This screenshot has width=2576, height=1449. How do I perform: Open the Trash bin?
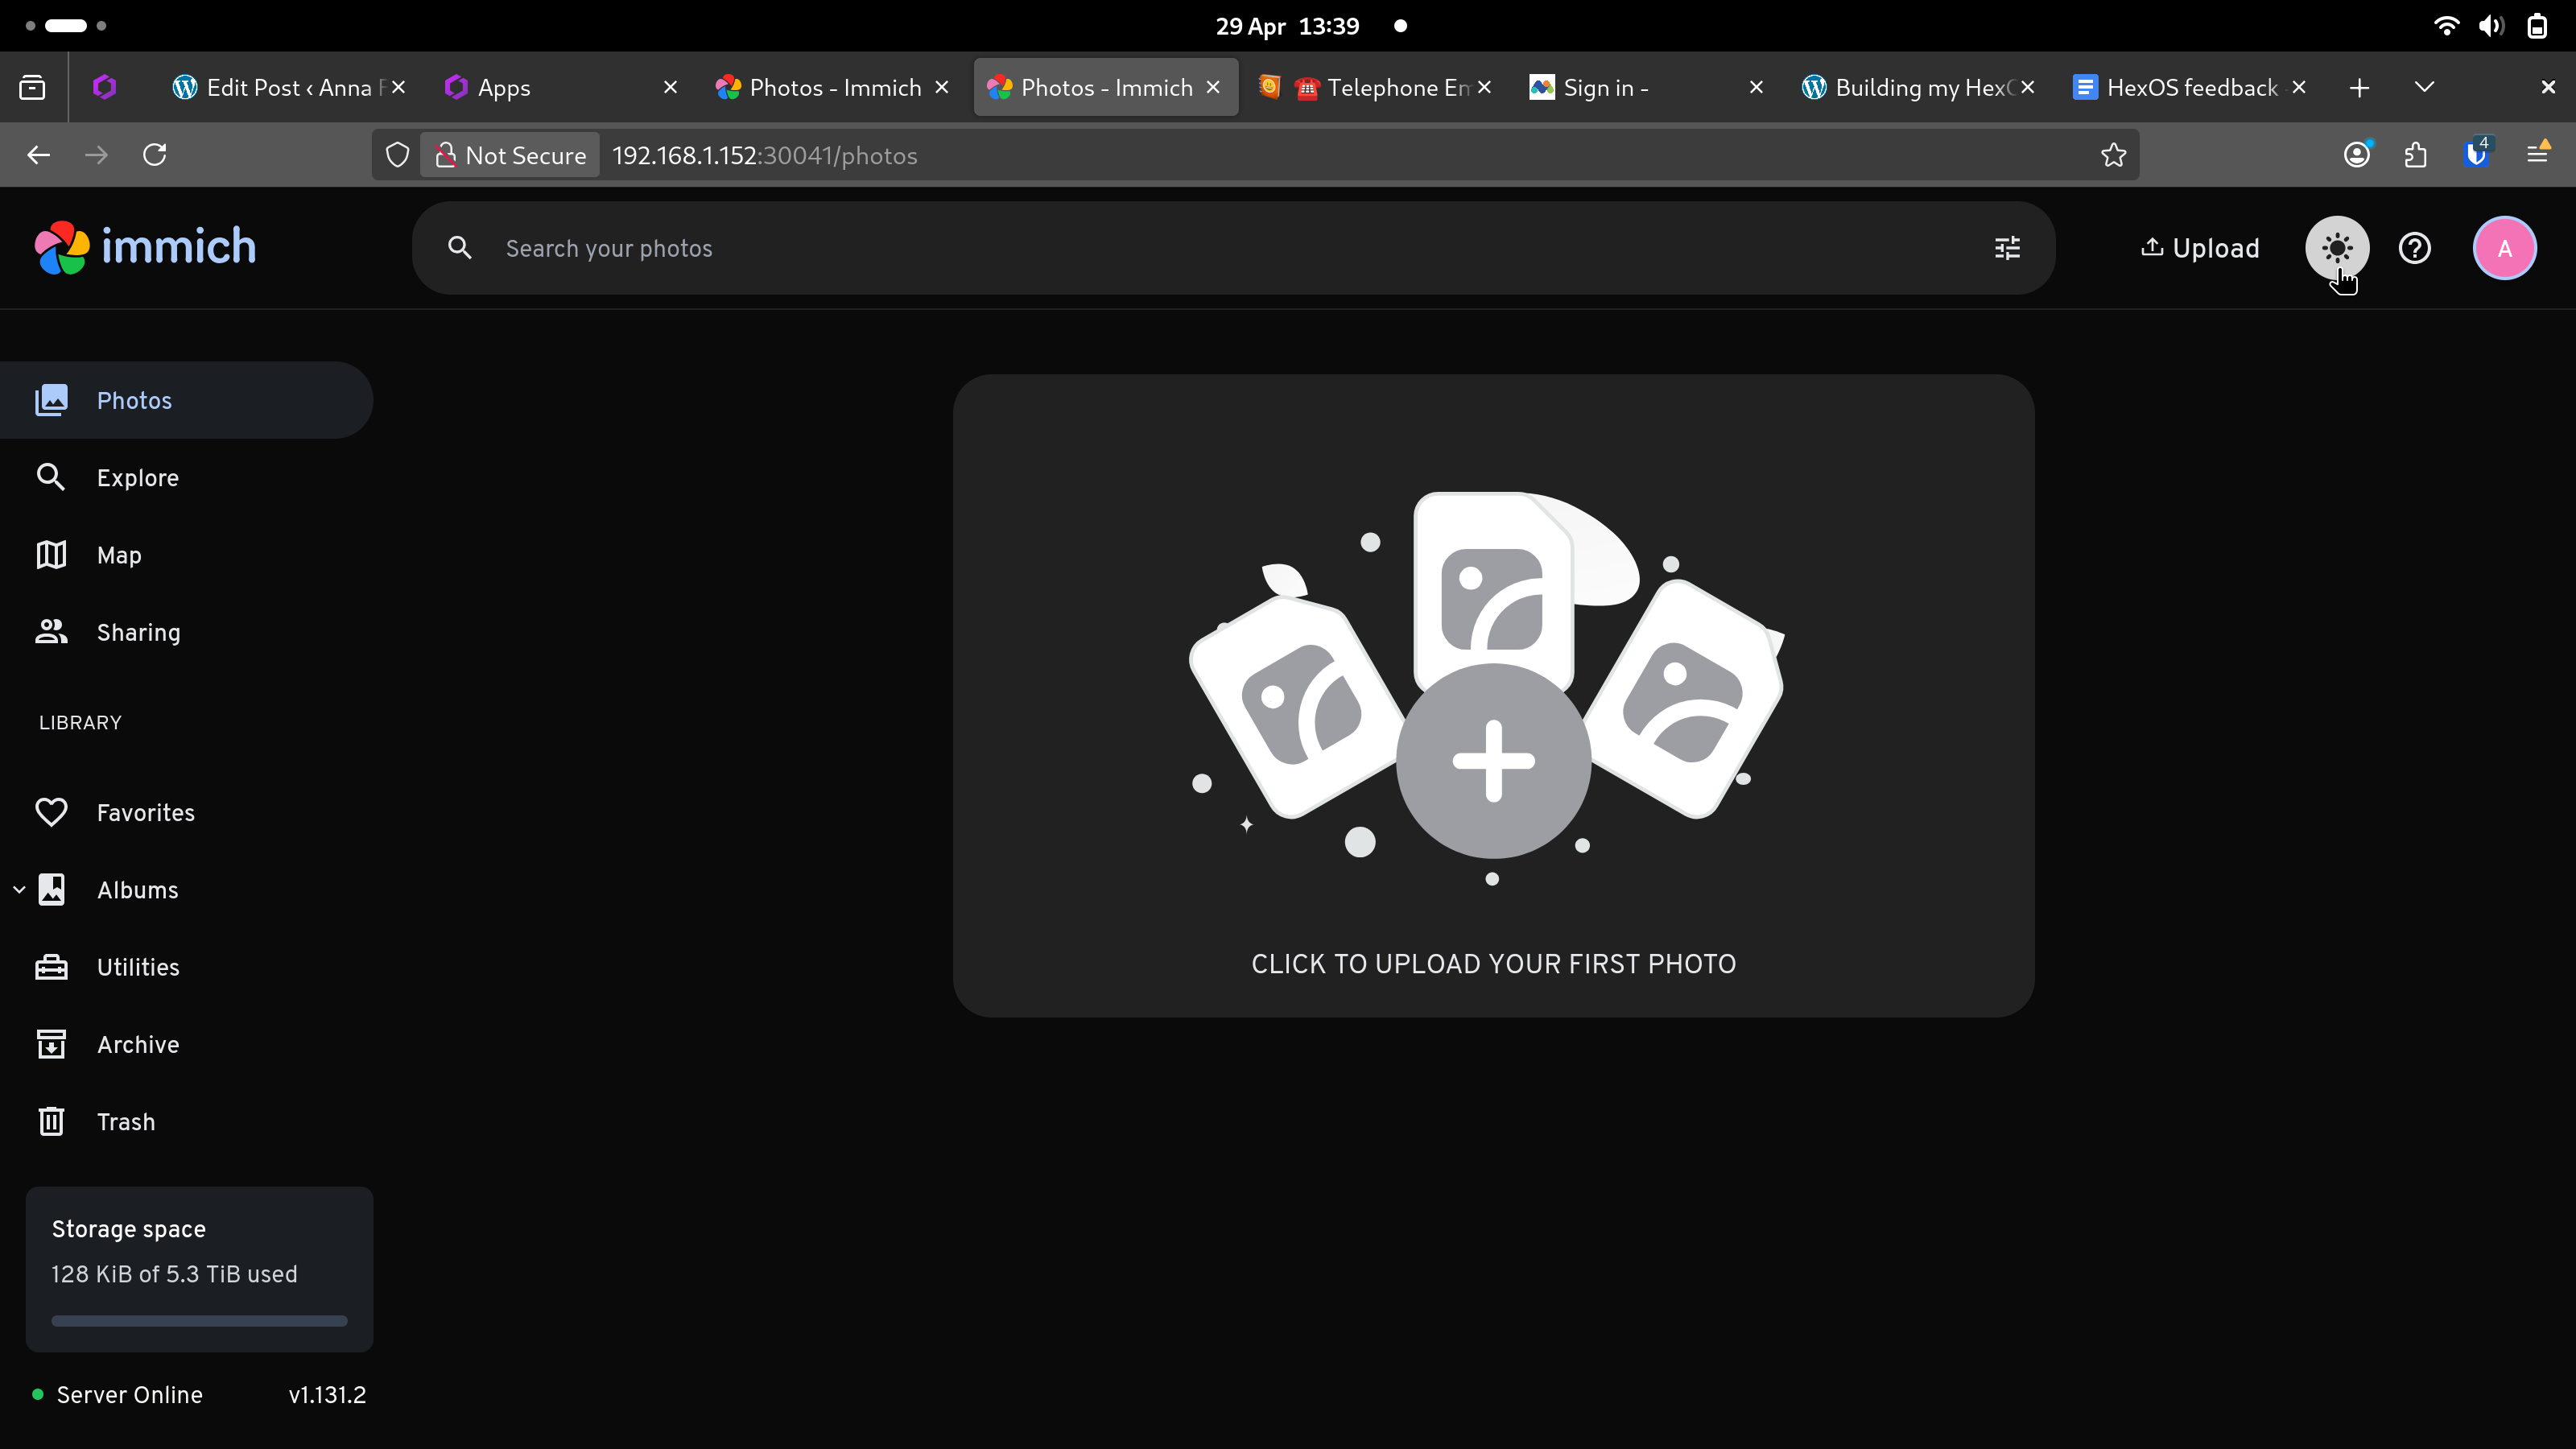(186, 1122)
